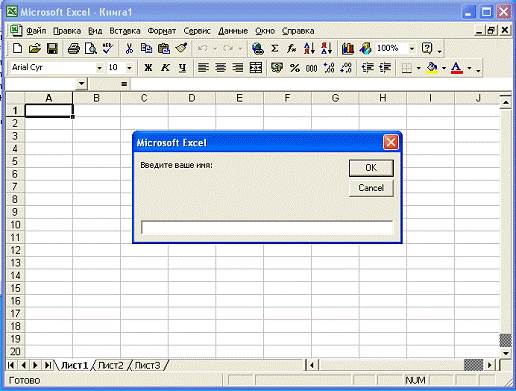Decrease indent icon
The image size is (516, 391).
[368, 68]
